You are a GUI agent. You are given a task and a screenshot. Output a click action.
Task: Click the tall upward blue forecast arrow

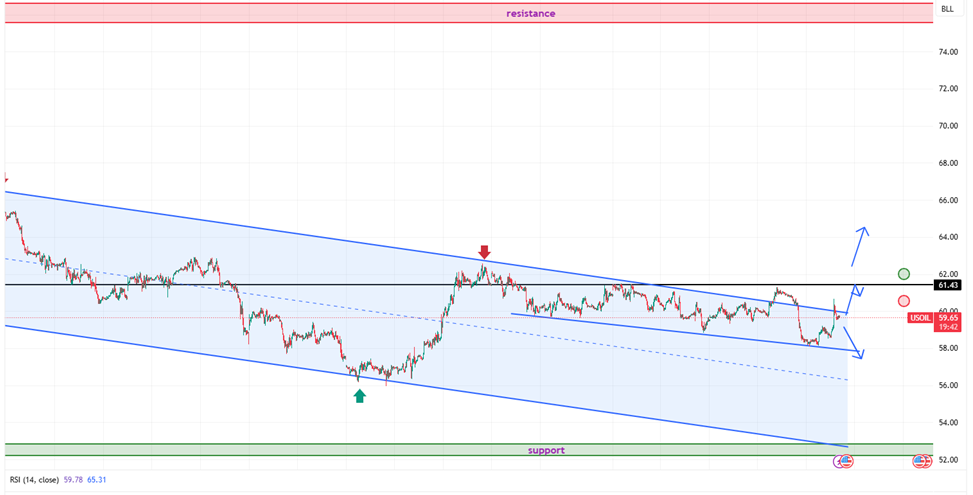[x=859, y=246]
